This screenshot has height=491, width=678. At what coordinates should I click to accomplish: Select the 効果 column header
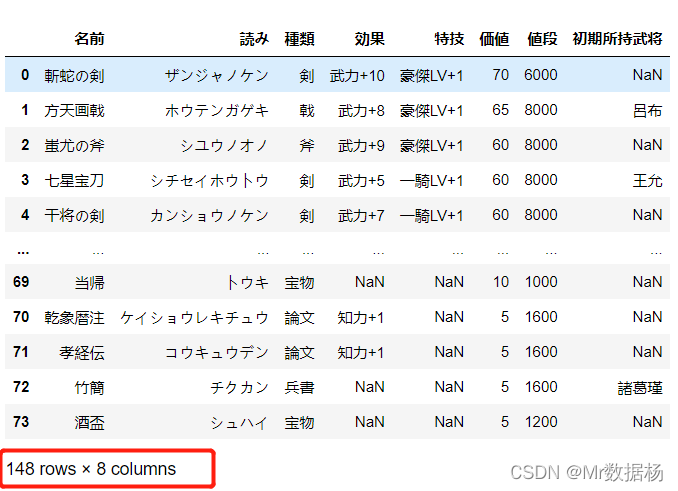369,39
